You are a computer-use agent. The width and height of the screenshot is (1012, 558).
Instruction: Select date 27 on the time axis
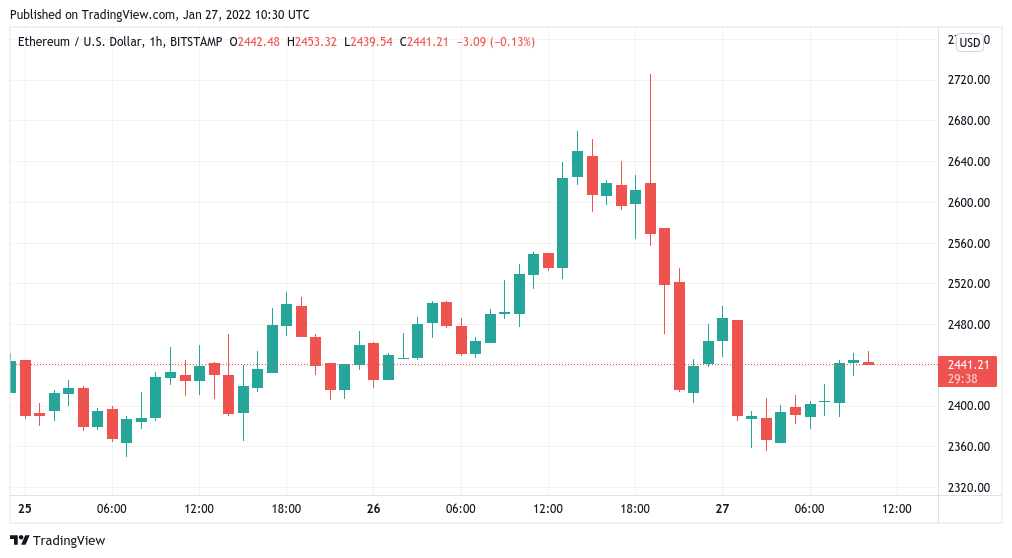click(x=722, y=509)
